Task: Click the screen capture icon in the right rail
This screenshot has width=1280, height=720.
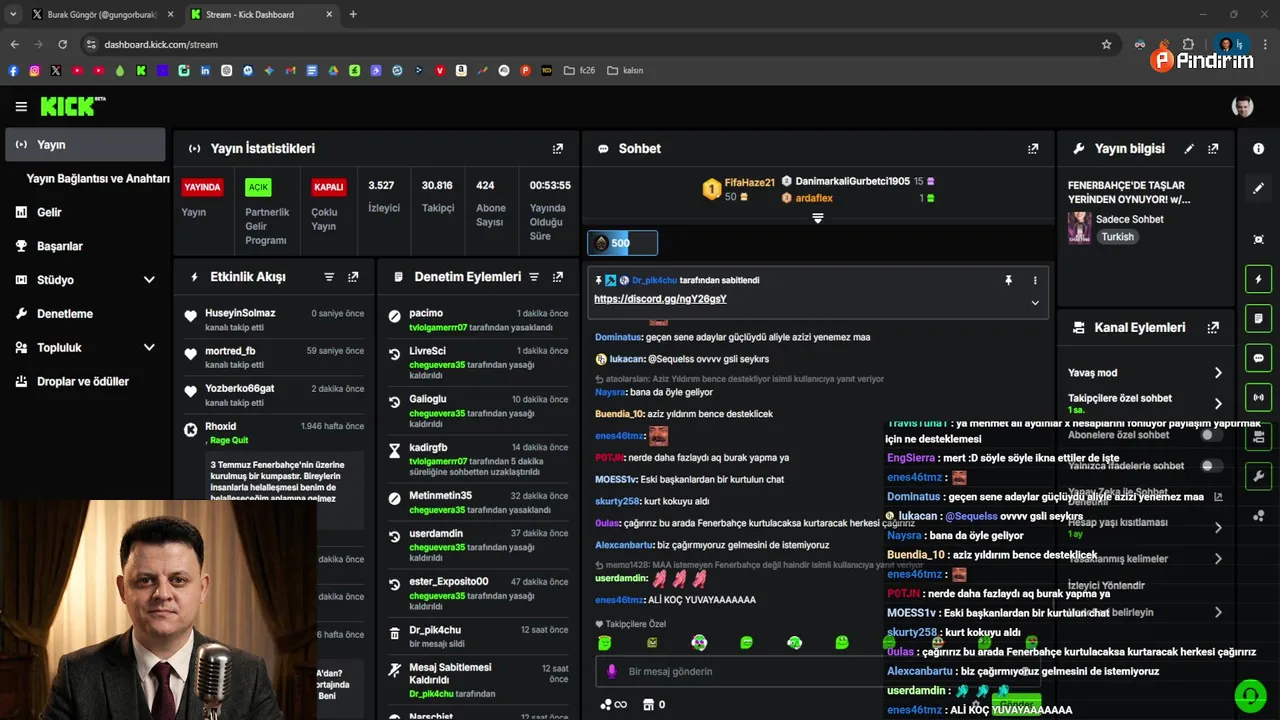Action: 1258,239
